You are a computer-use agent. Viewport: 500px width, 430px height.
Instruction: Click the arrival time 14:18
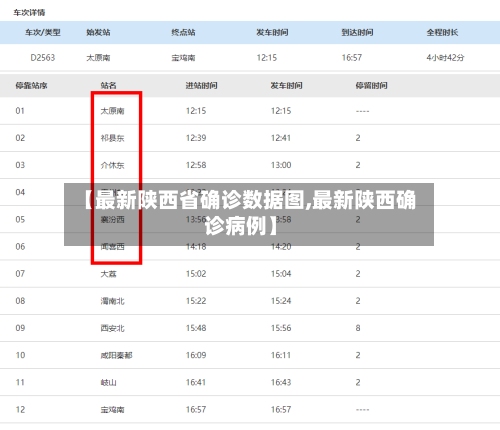point(196,247)
